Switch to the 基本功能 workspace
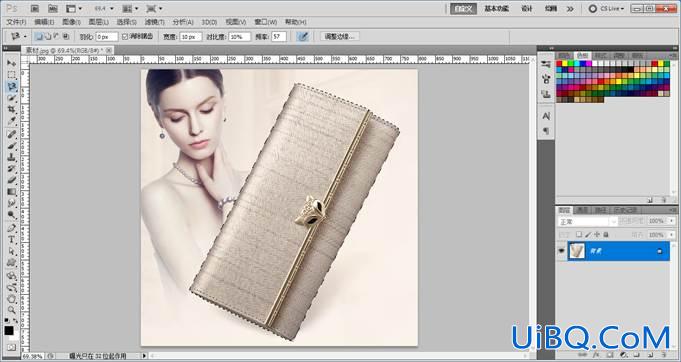681x362 pixels. [x=496, y=9]
